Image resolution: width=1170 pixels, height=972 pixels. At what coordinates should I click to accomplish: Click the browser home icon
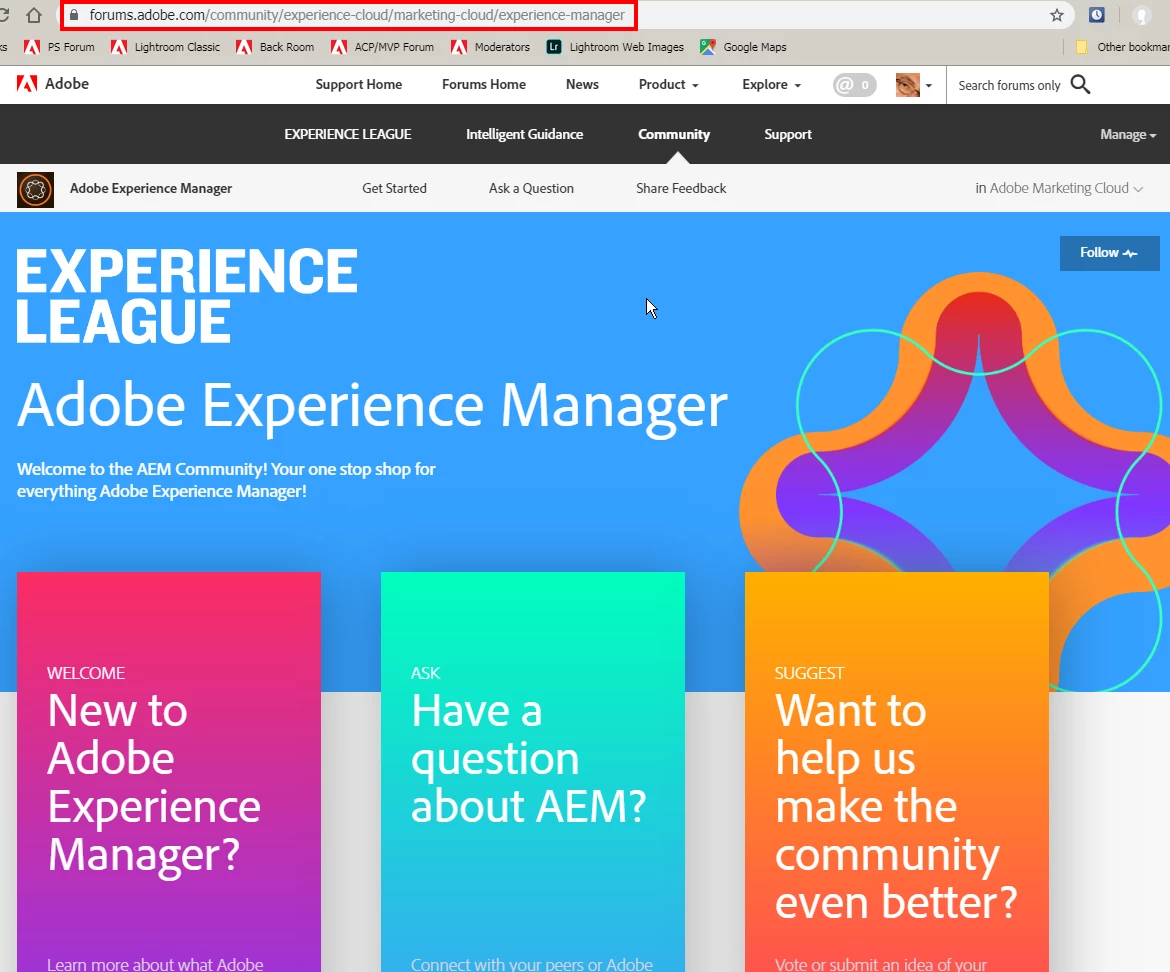coord(34,15)
